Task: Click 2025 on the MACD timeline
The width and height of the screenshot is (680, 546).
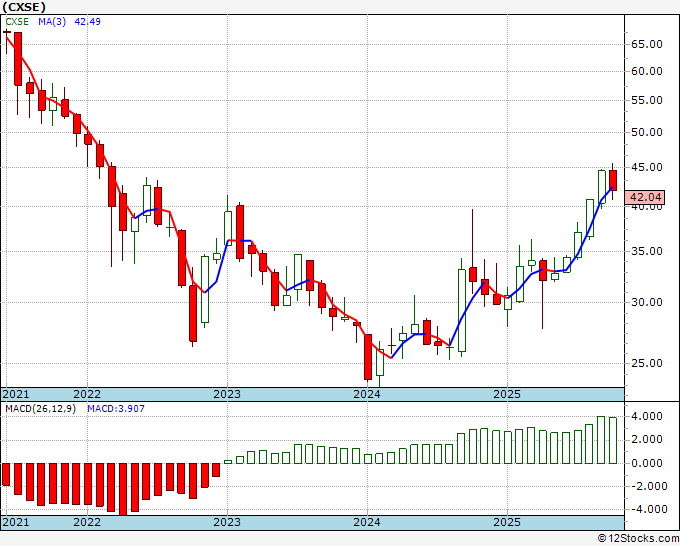Action: point(507,522)
